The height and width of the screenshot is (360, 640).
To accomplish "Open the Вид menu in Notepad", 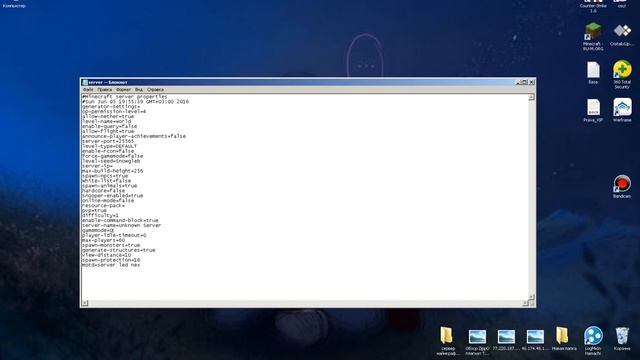I will [x=139, y=89].
